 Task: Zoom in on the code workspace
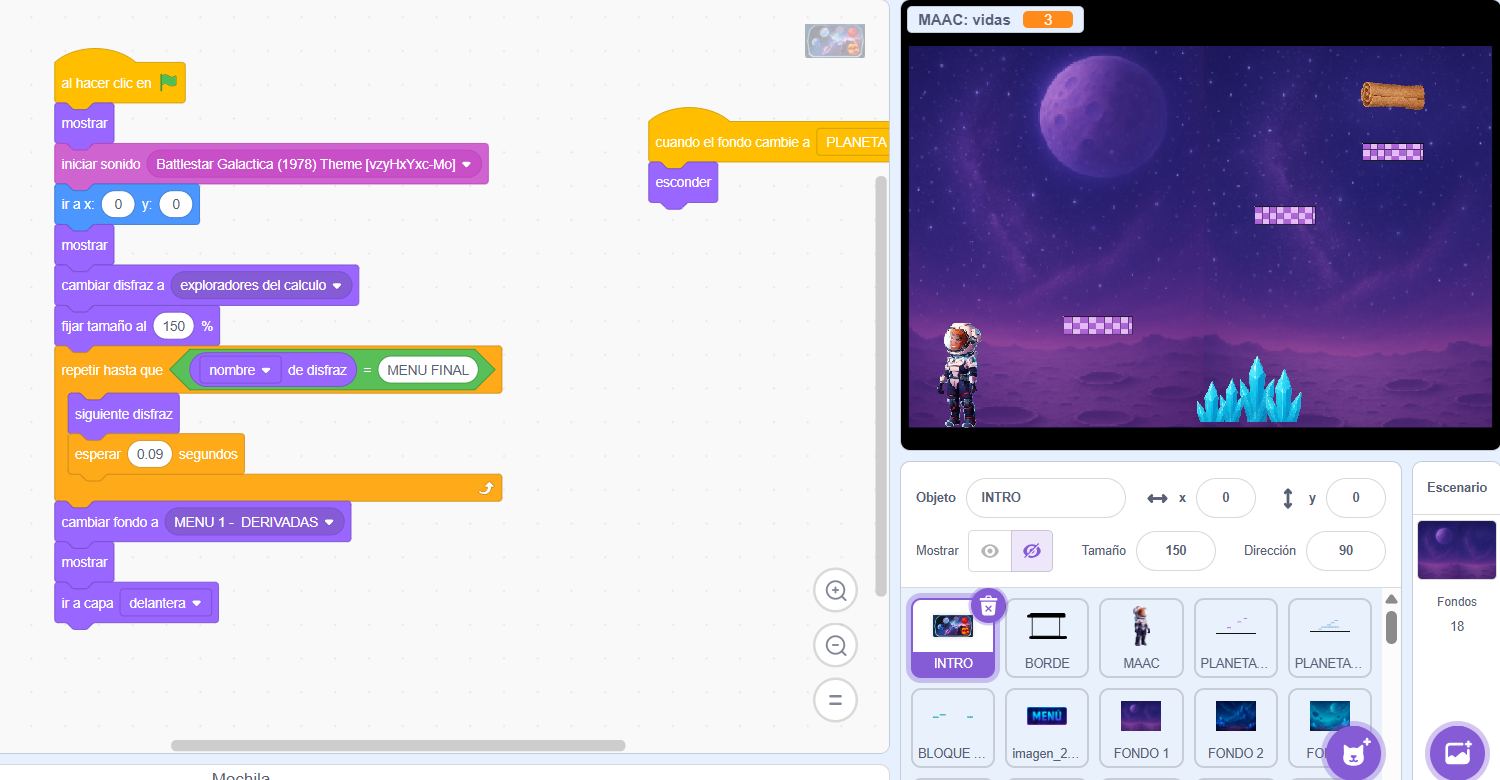(836, 591)
